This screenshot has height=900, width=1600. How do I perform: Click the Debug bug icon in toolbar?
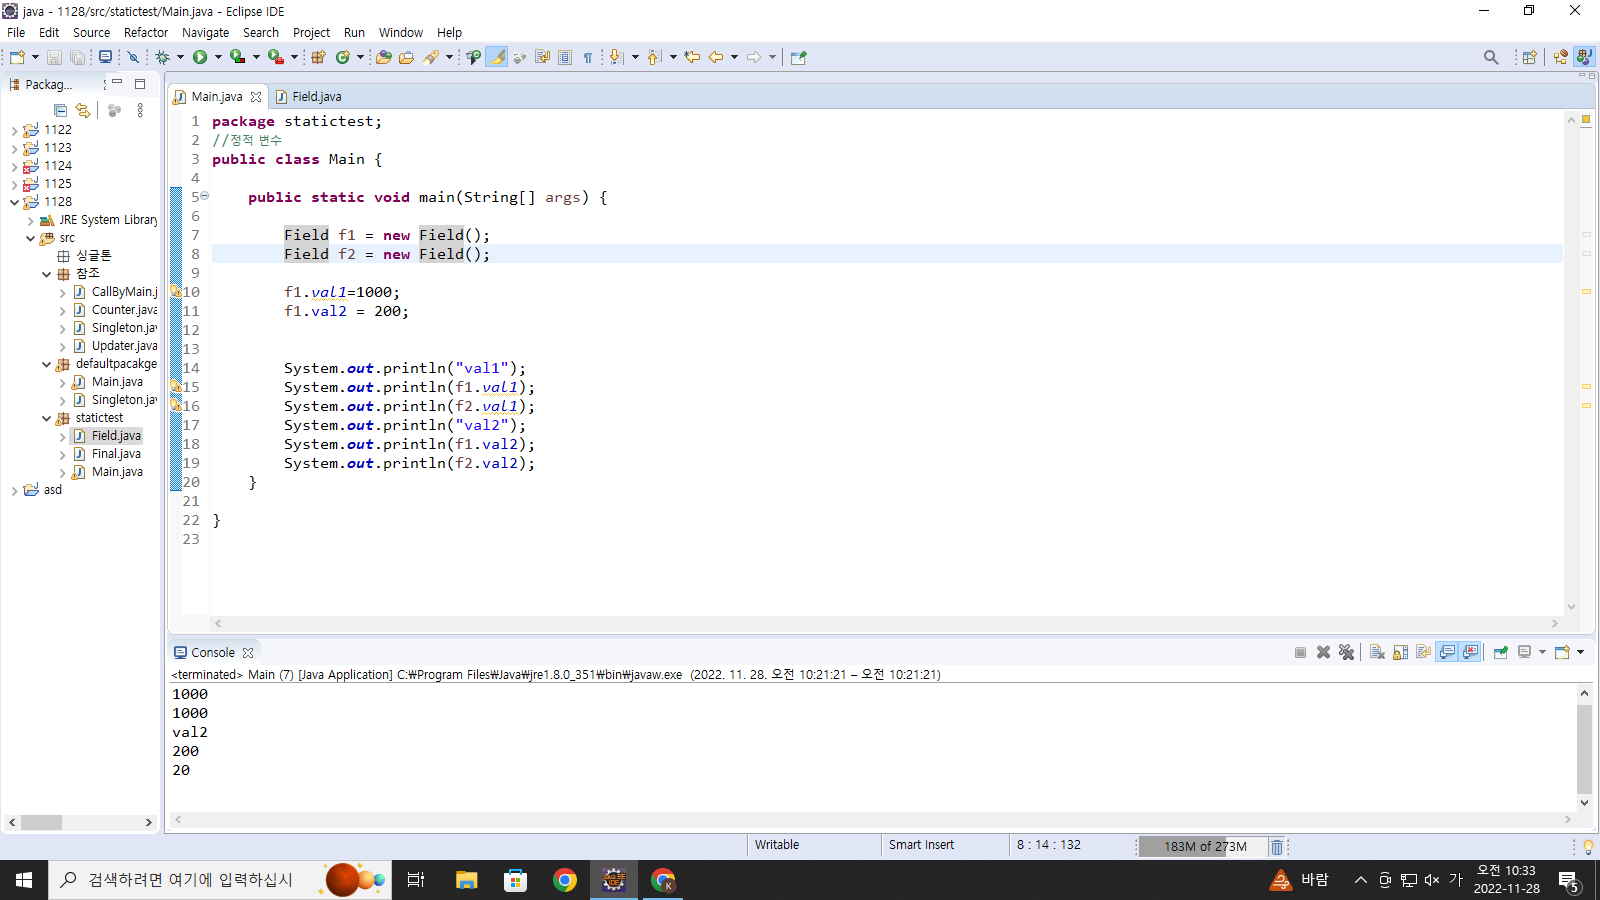point(162,57)
